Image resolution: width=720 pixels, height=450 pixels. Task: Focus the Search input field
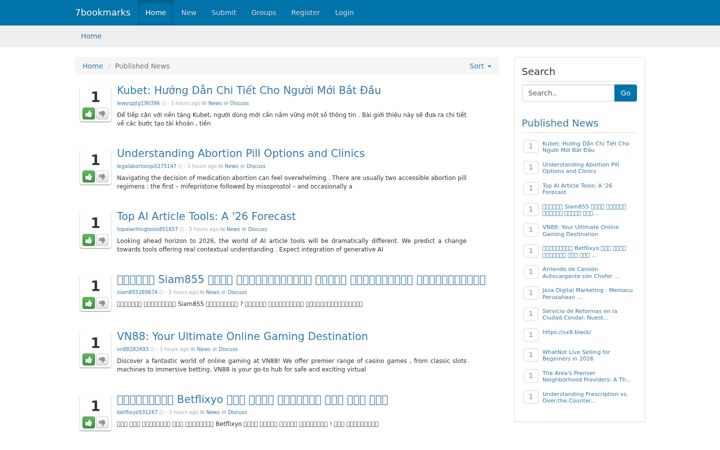[568, 93]
